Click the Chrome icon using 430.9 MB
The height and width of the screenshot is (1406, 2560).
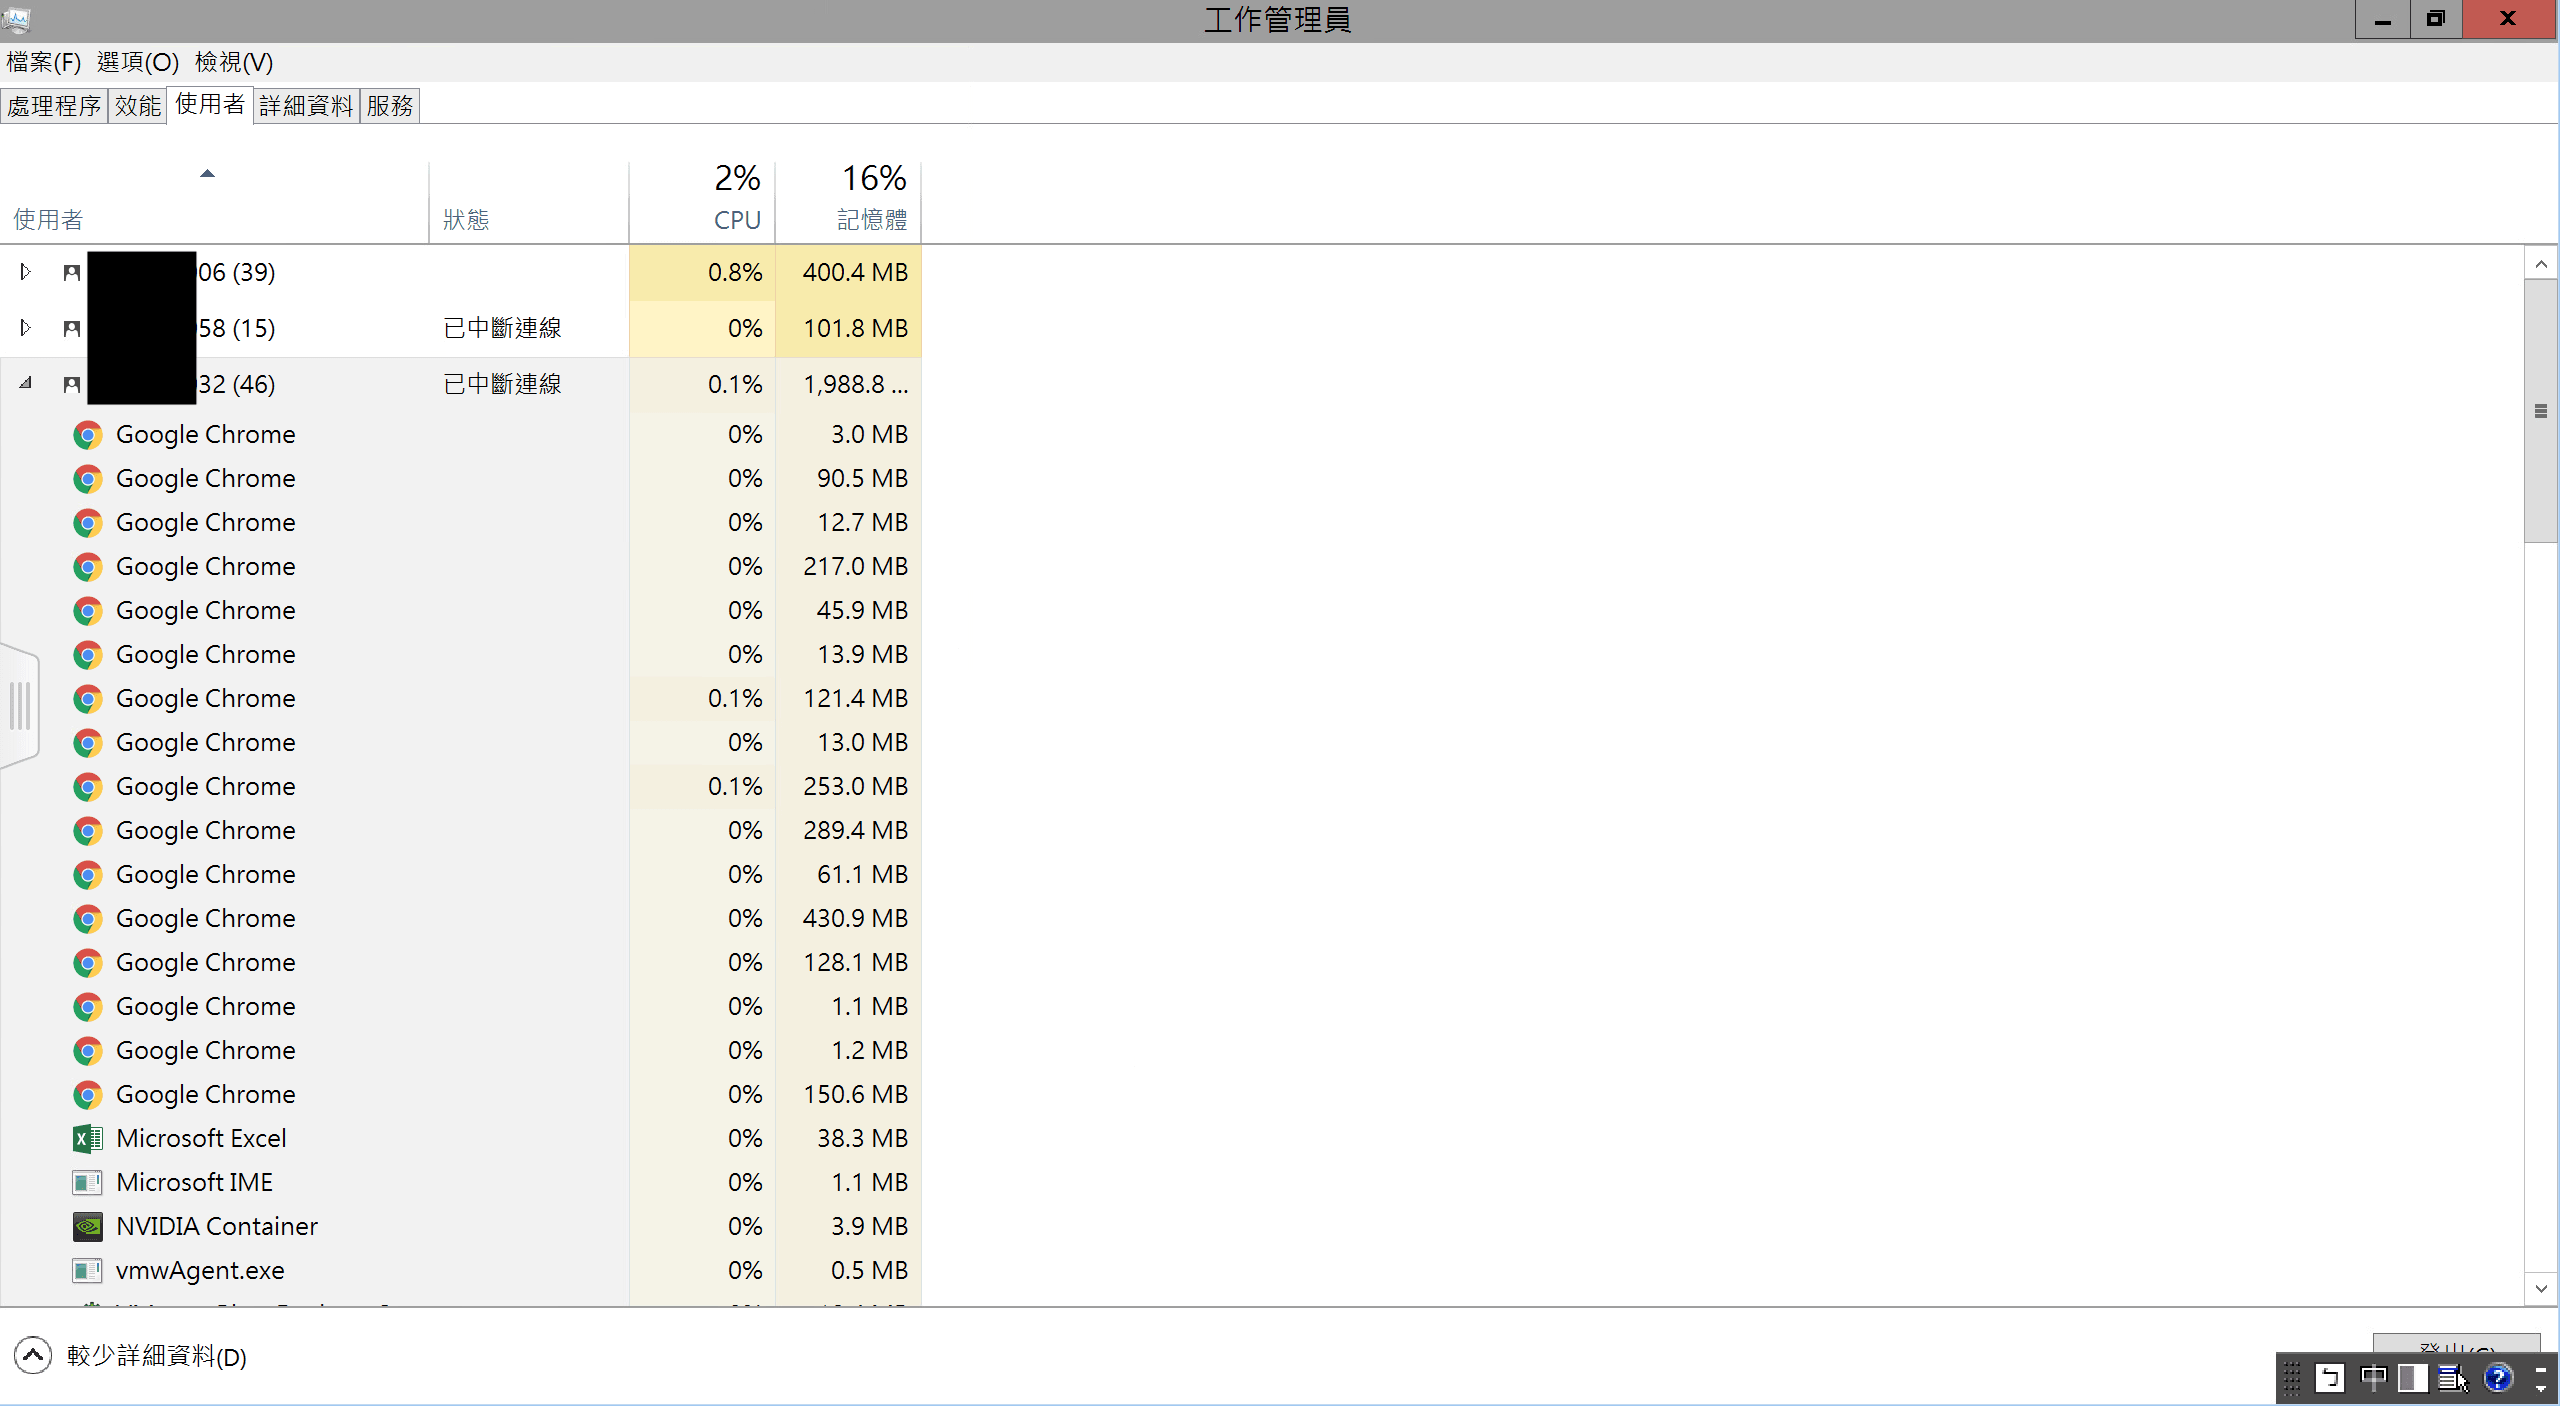click(88, 918)
